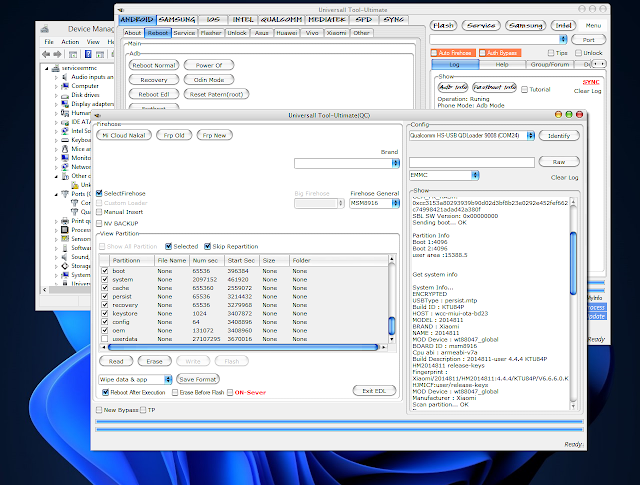Click the Network adapters icon in Device Manager

click(x=64, y=167)
